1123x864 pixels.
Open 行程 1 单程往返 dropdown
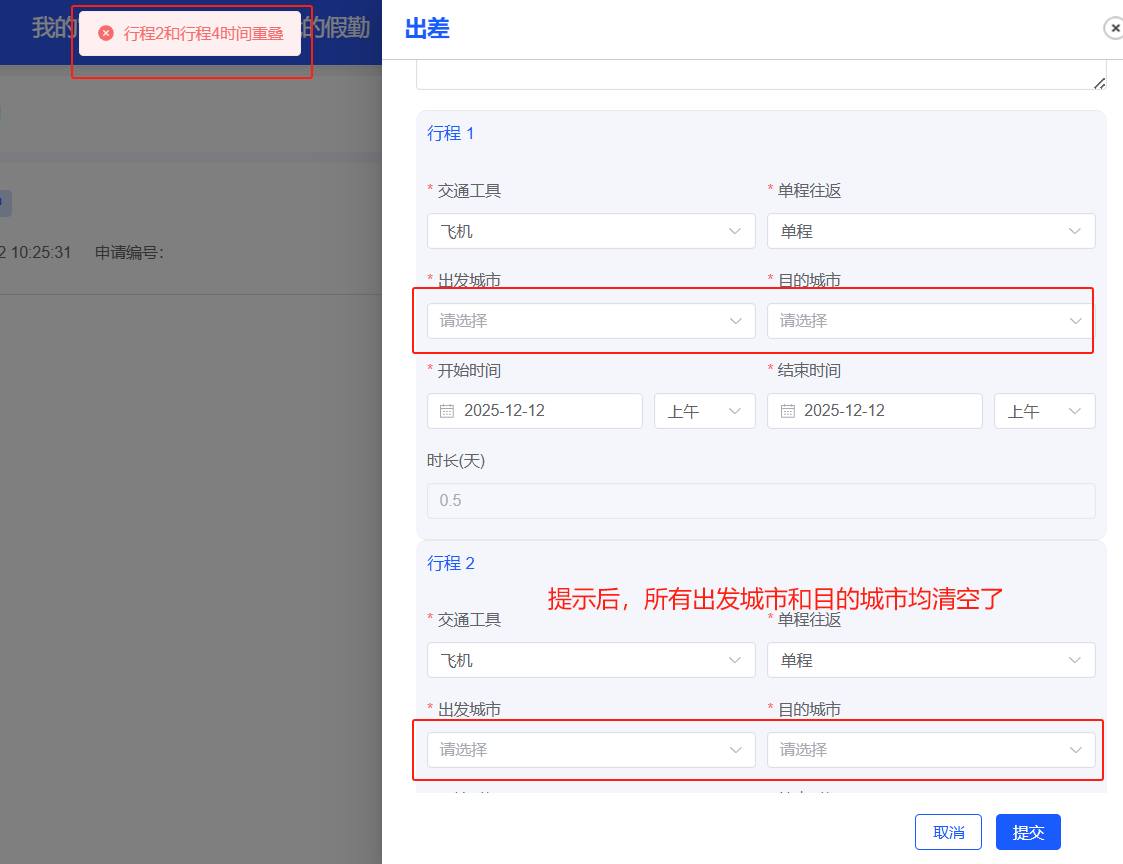tap(930, 231)
